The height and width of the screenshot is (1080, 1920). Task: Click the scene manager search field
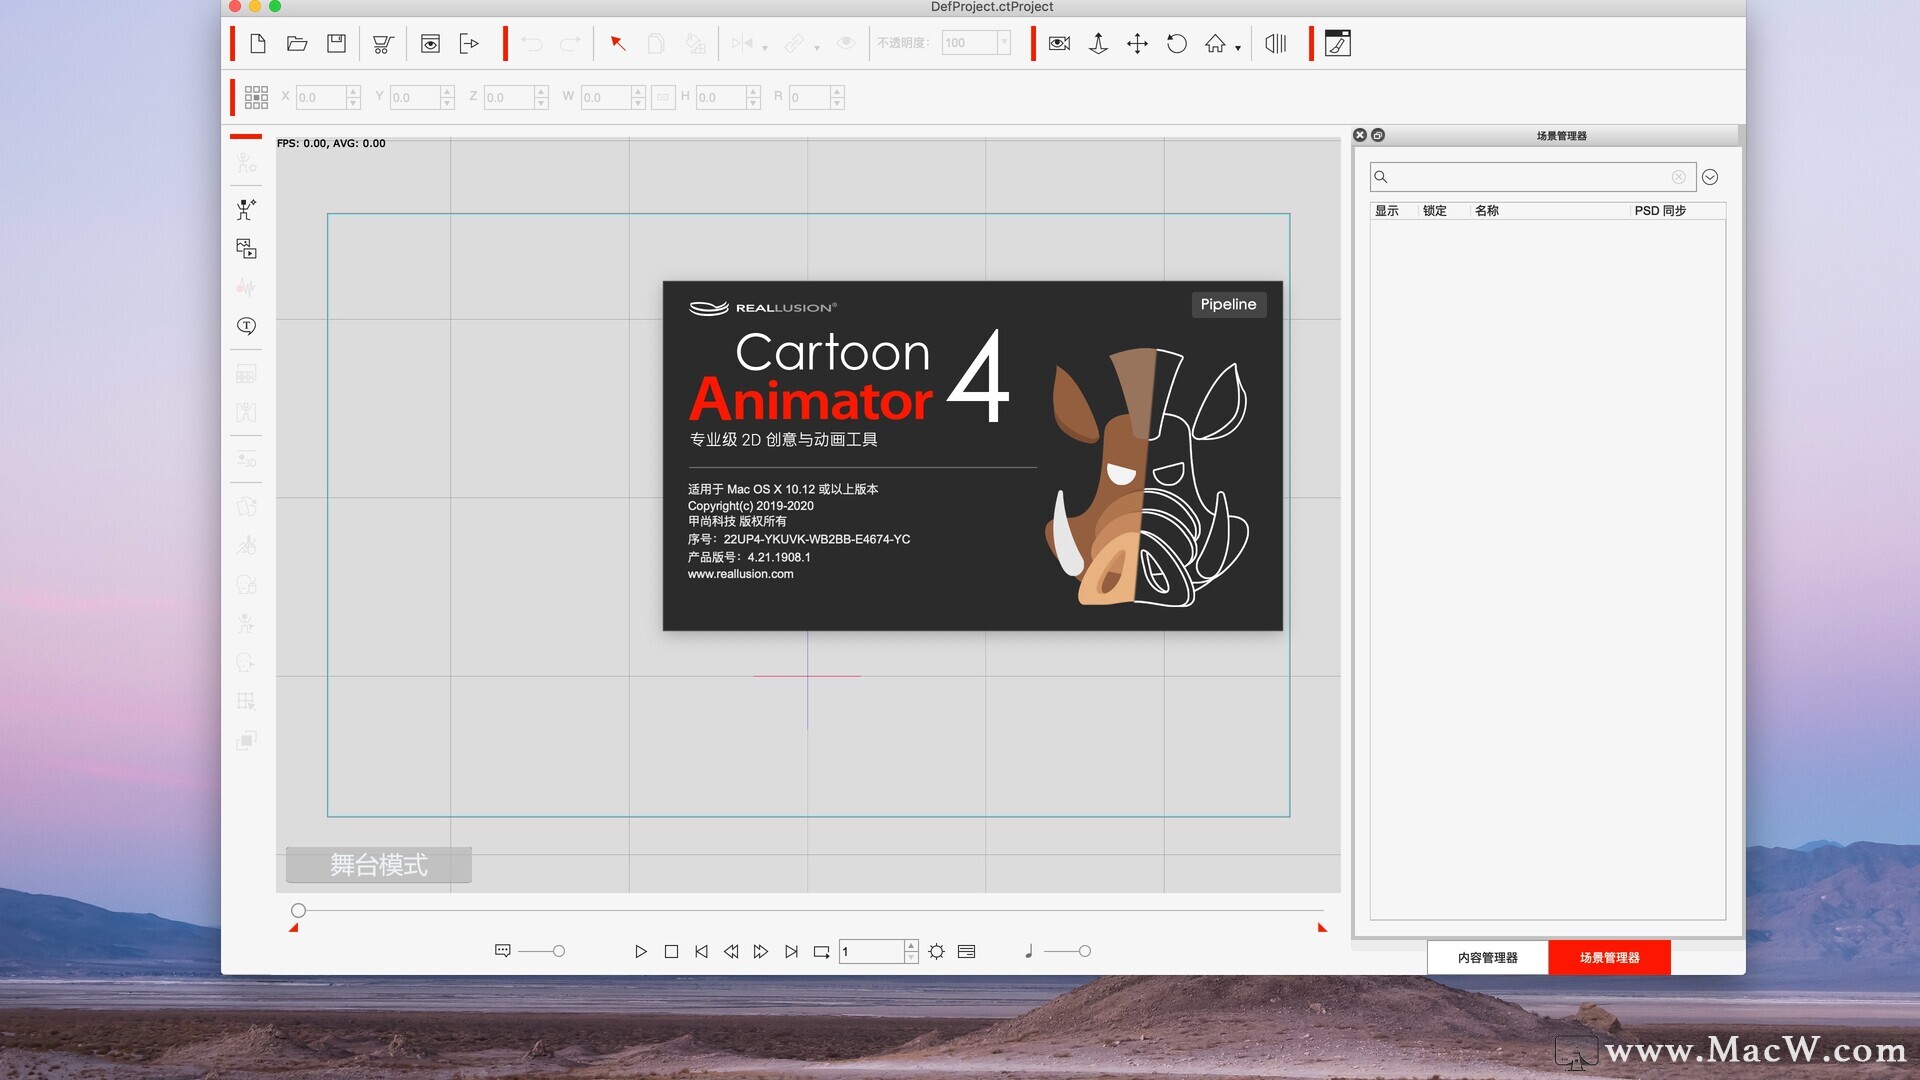pos(1532,177)
